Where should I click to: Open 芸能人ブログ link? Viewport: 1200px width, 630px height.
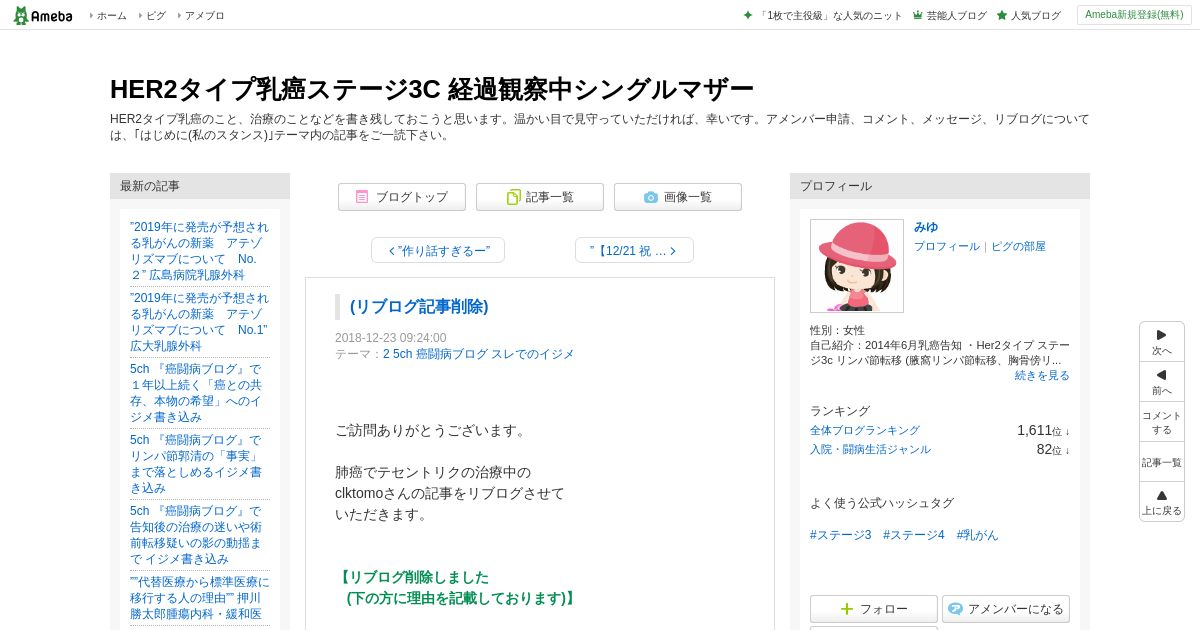[x=956, y=15]
